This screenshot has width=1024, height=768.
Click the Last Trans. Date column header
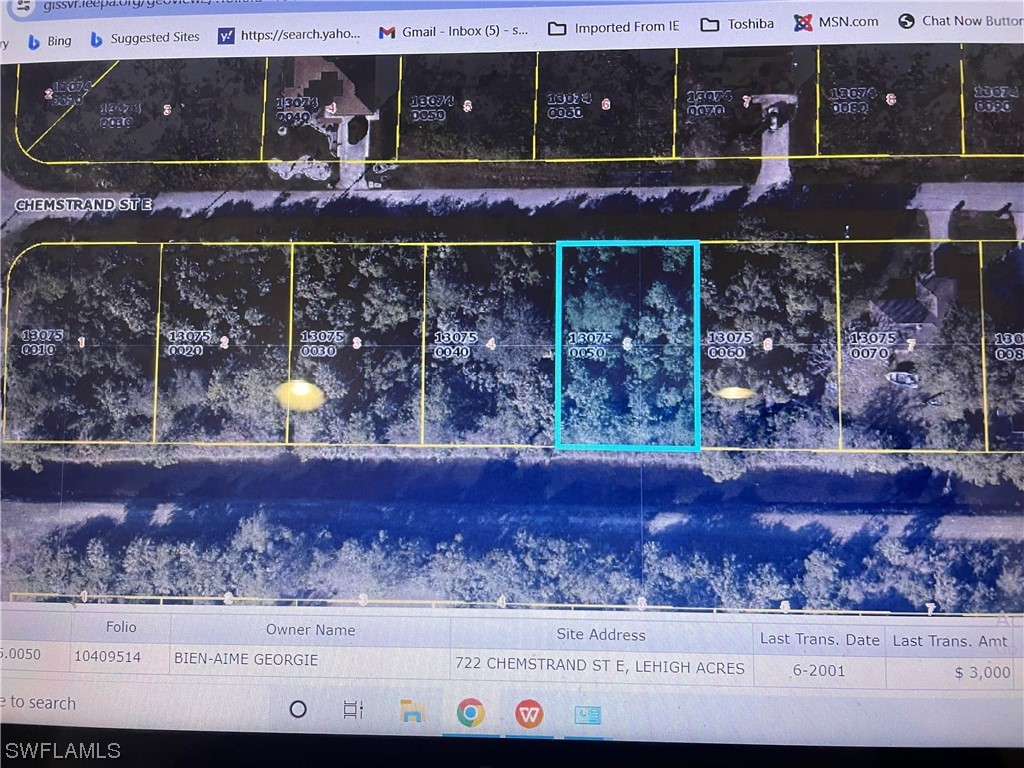click(819, 638)
